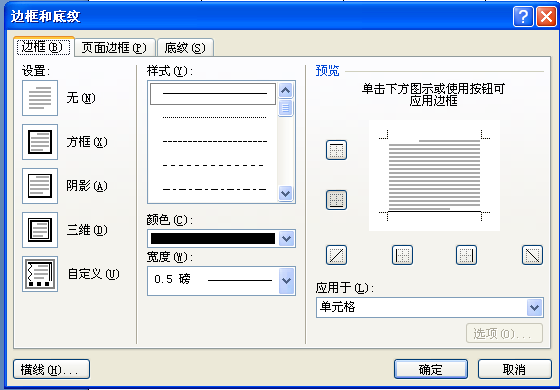Click the black color swatch
The image size is (560, 390).
pyautogui.click(x=213, y=239)
